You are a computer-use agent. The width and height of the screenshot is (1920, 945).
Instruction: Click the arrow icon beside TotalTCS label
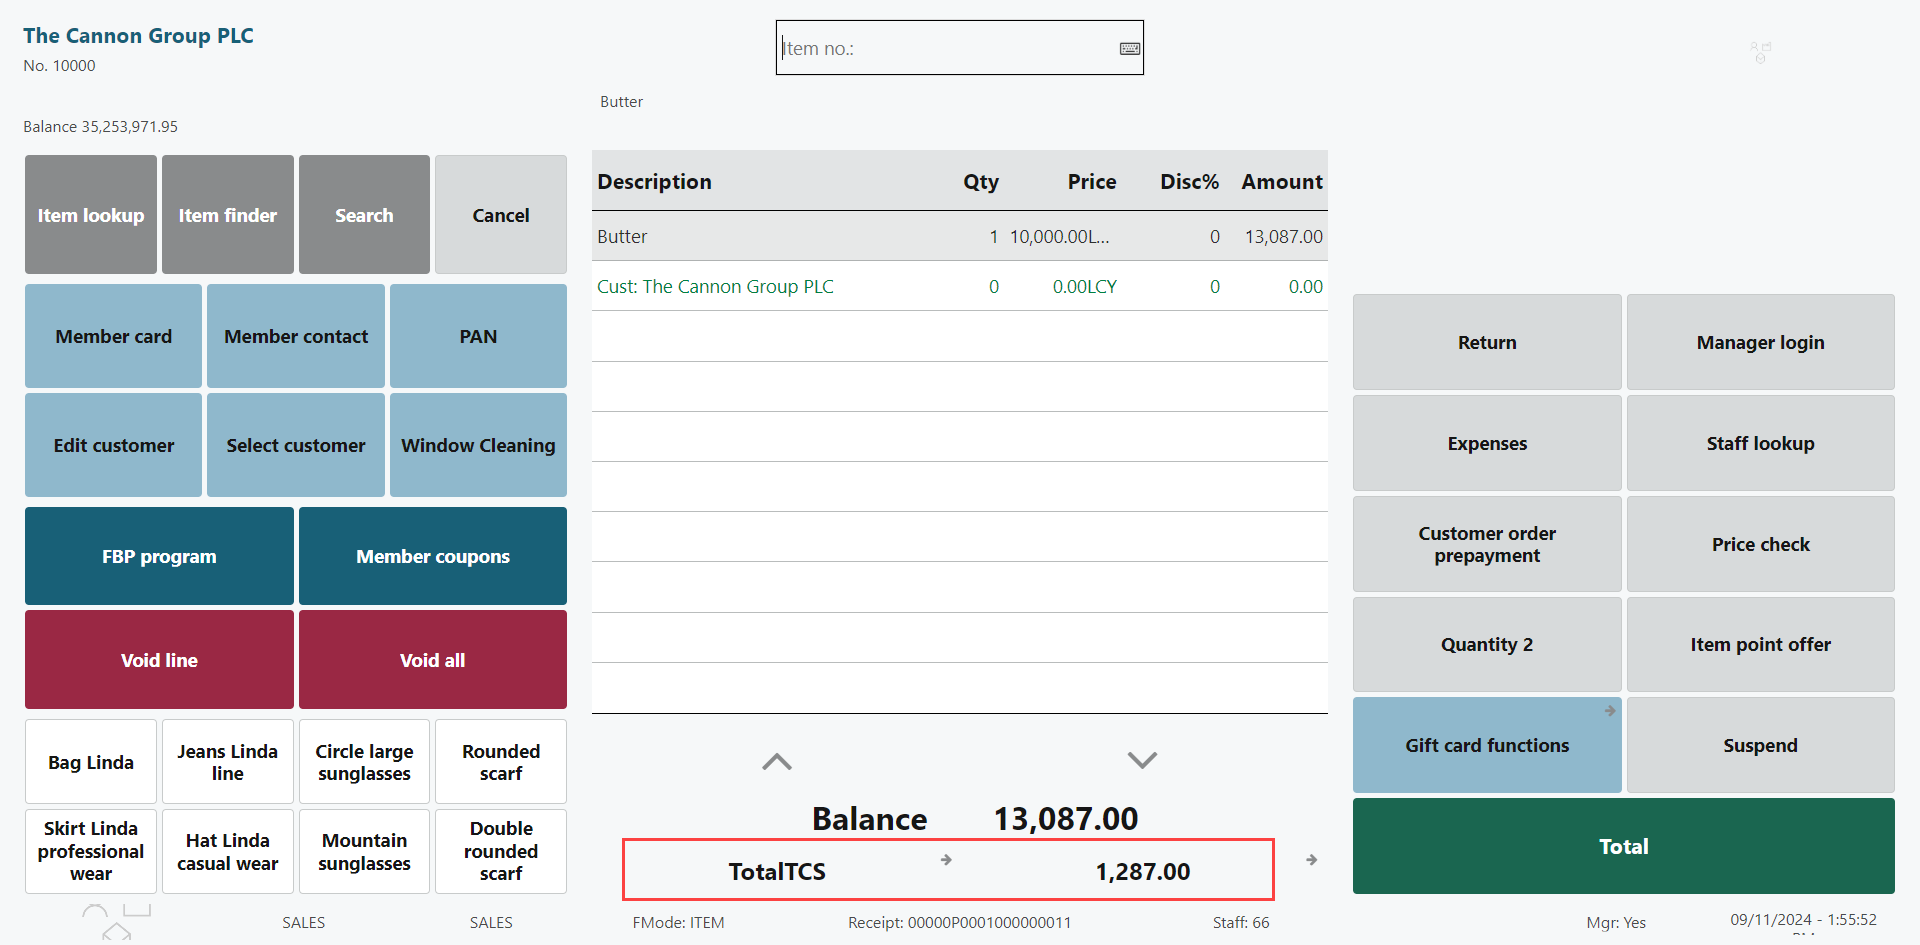pos(946,860)
